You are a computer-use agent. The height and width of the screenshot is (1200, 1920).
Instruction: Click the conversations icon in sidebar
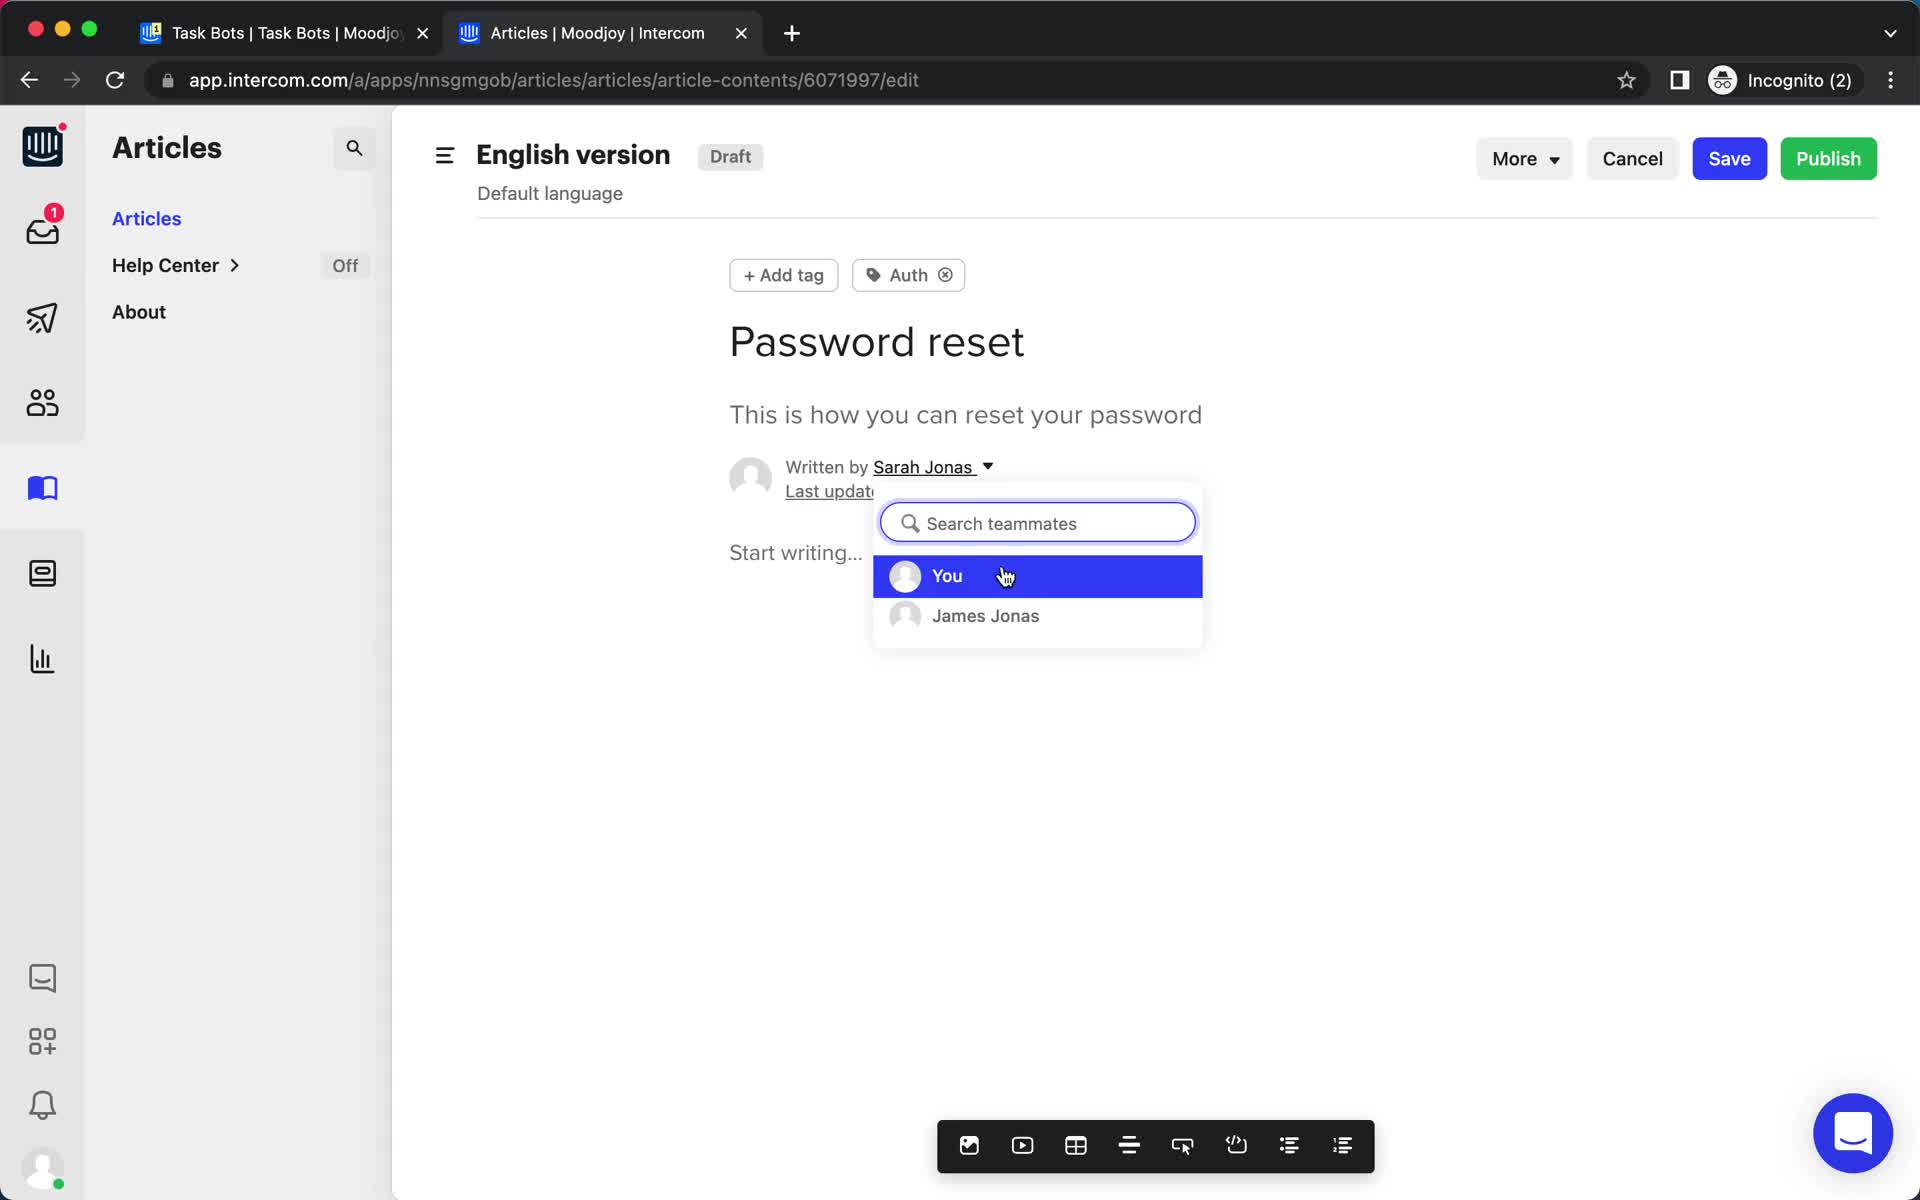[43, 979]
